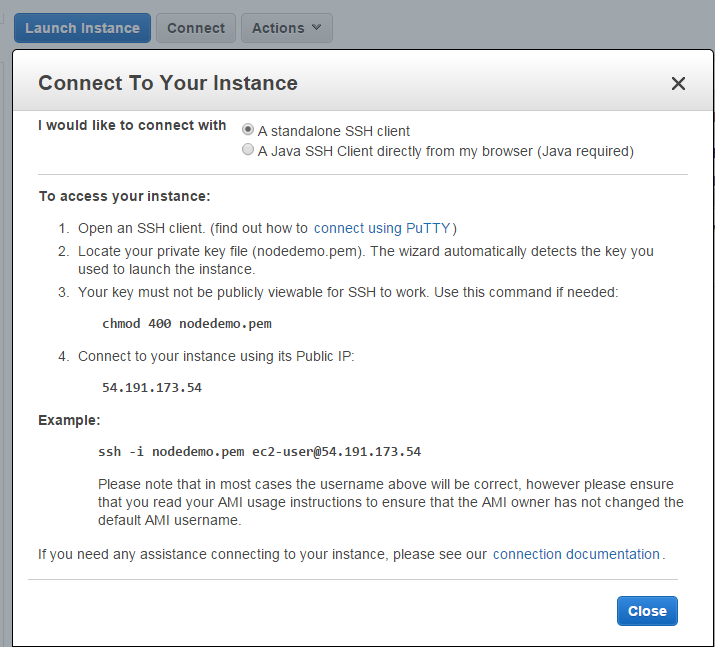This screenshot has height=647, width=715.
Task: Open the connection documentation link
Action: pyautogui.click(x=576, y=554)
